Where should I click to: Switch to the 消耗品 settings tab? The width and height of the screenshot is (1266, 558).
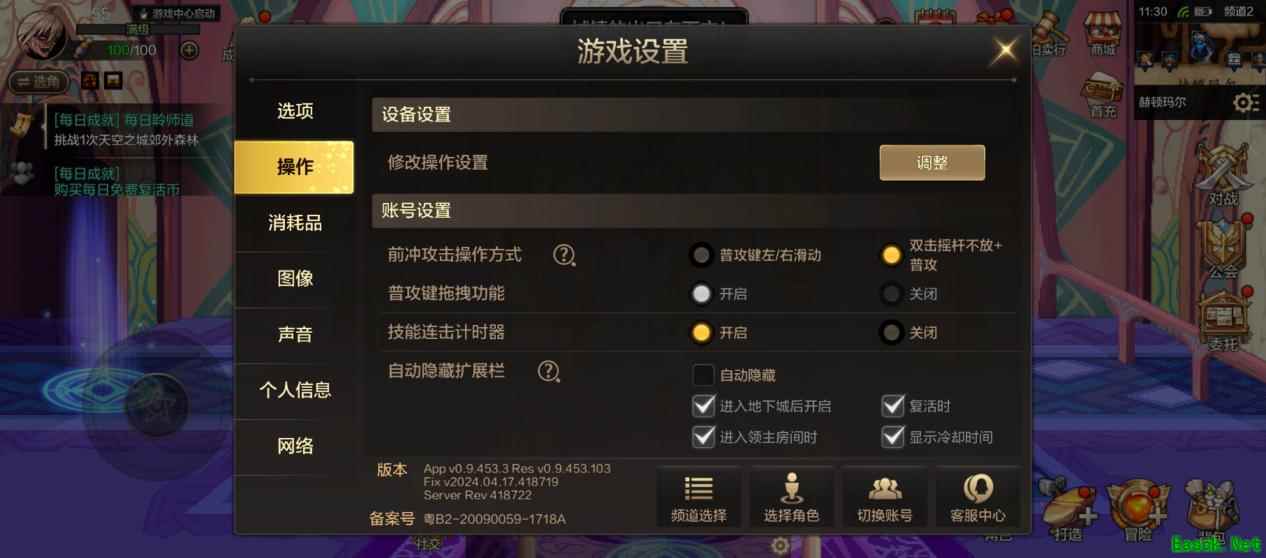(295, 223)
